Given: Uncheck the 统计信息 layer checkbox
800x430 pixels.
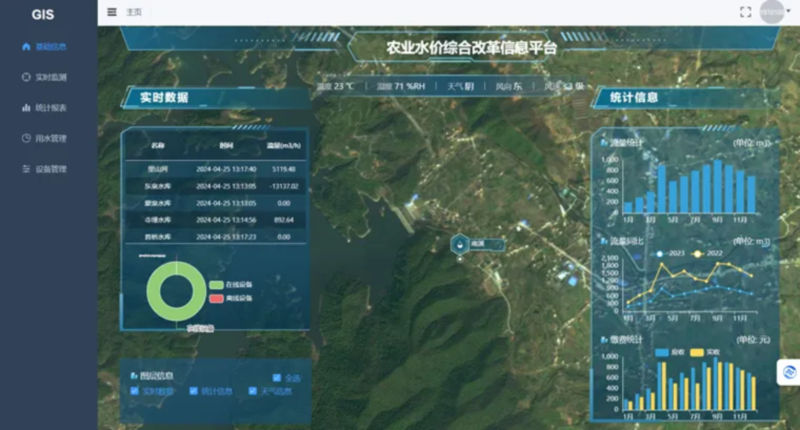Looking at the screenshot, I should (x=194, y=391).
